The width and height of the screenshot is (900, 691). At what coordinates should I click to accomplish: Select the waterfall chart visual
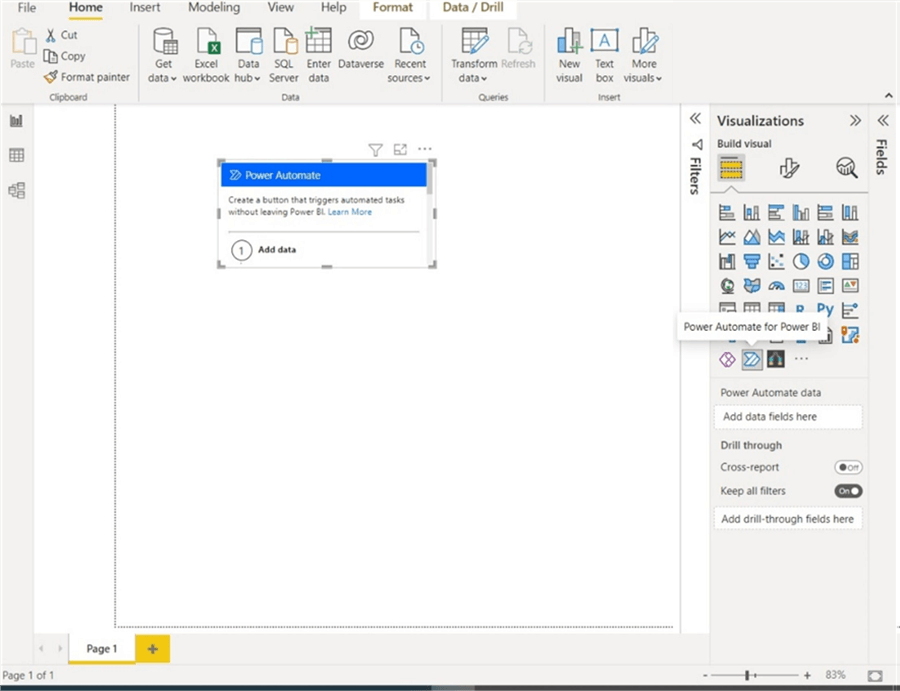point(727,261)
